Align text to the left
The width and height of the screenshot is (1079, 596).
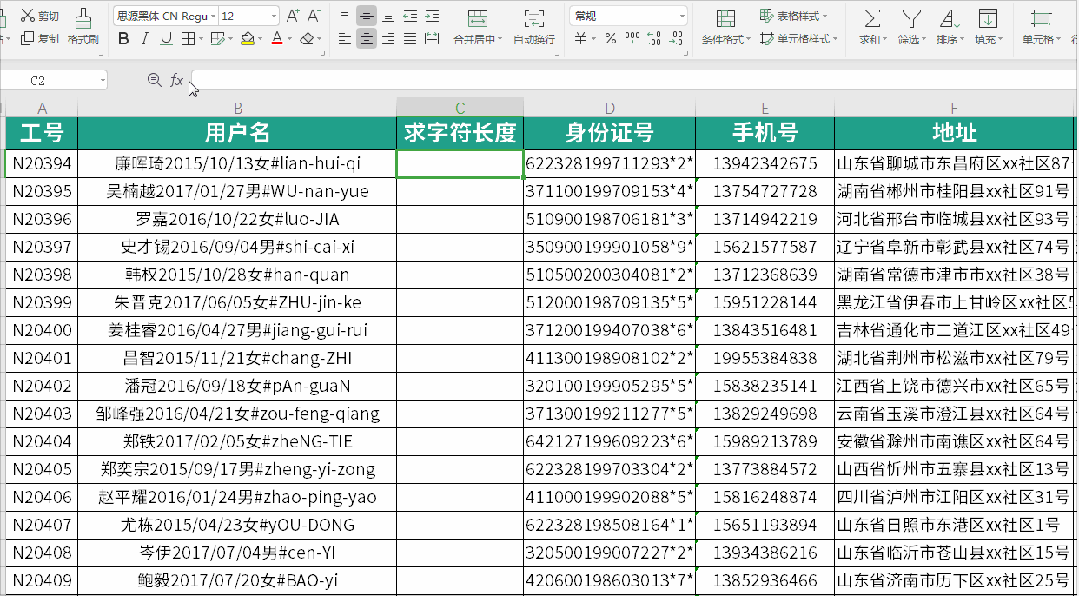pyautogui.click(x=345, y=39)
